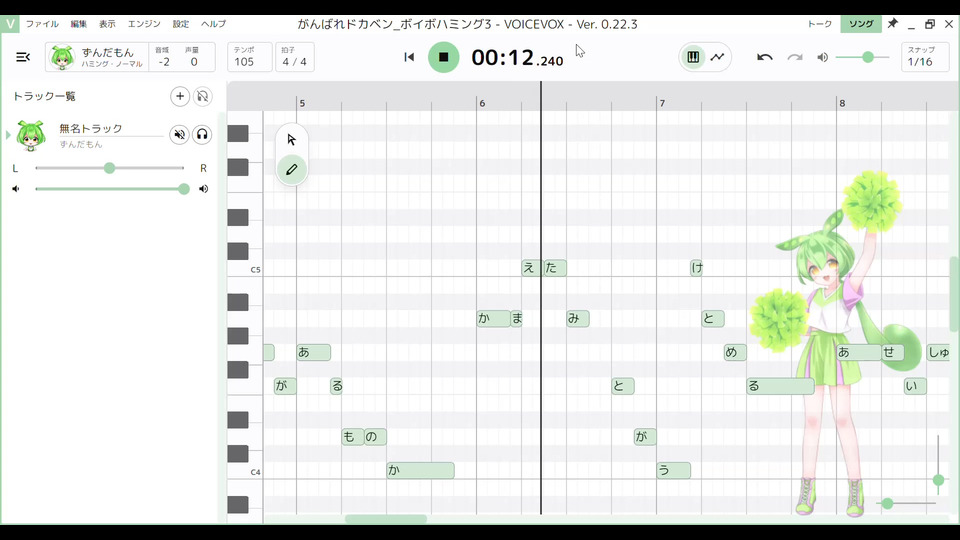
Task: Adjust the horizontal zoom slider
Action: [907, 503]
